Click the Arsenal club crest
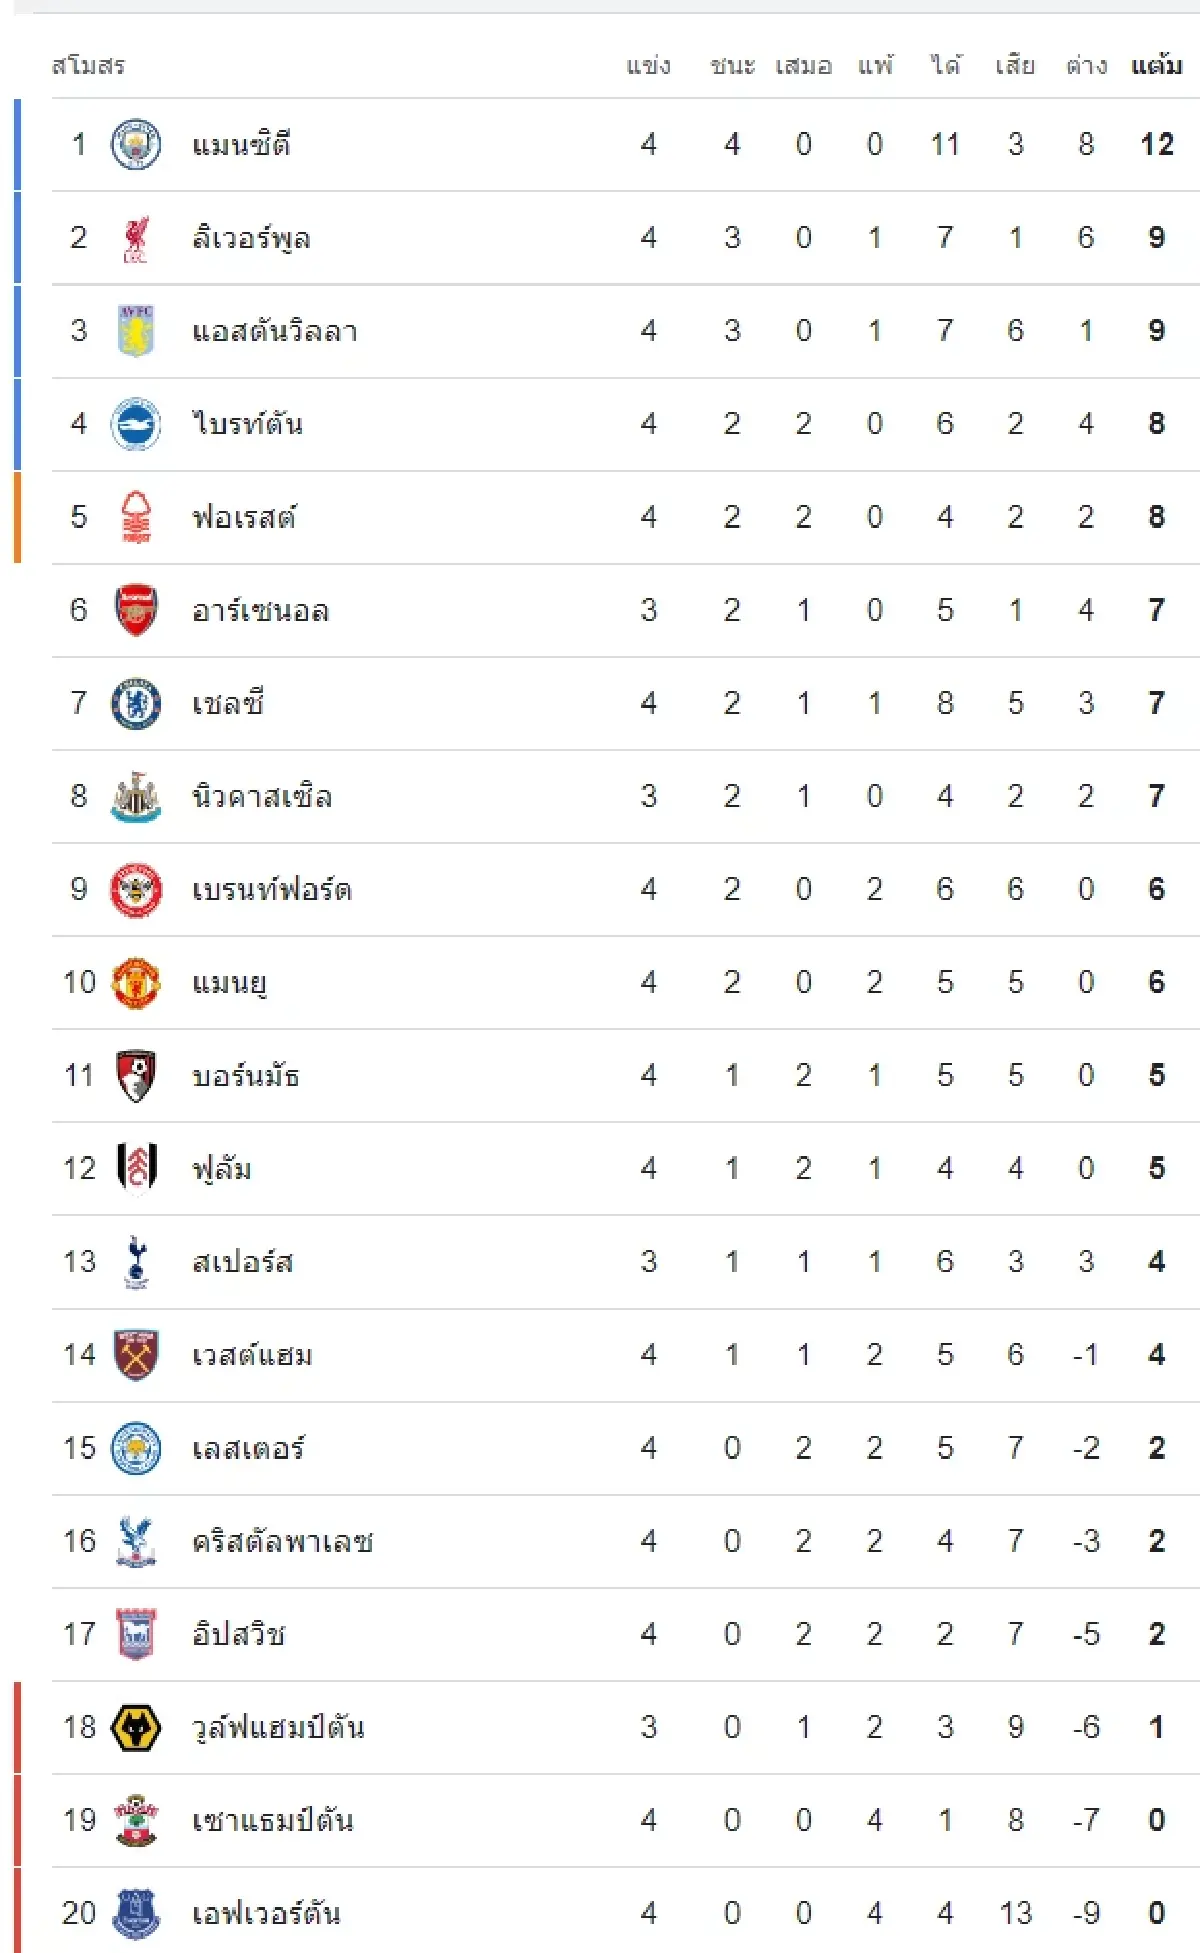 135,610
